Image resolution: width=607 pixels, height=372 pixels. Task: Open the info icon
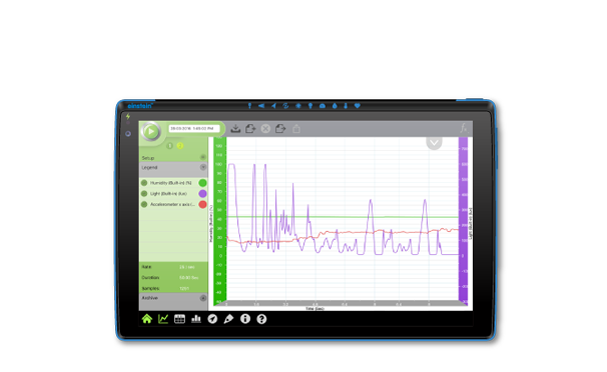point(245,319)
